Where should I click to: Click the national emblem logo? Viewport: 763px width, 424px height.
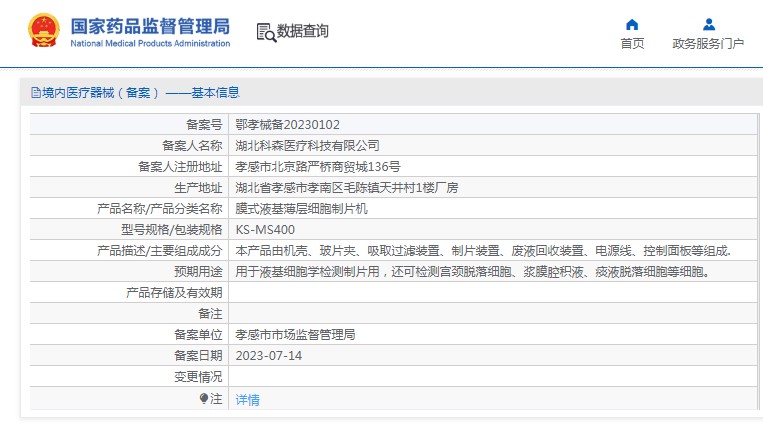pos(42,31)
